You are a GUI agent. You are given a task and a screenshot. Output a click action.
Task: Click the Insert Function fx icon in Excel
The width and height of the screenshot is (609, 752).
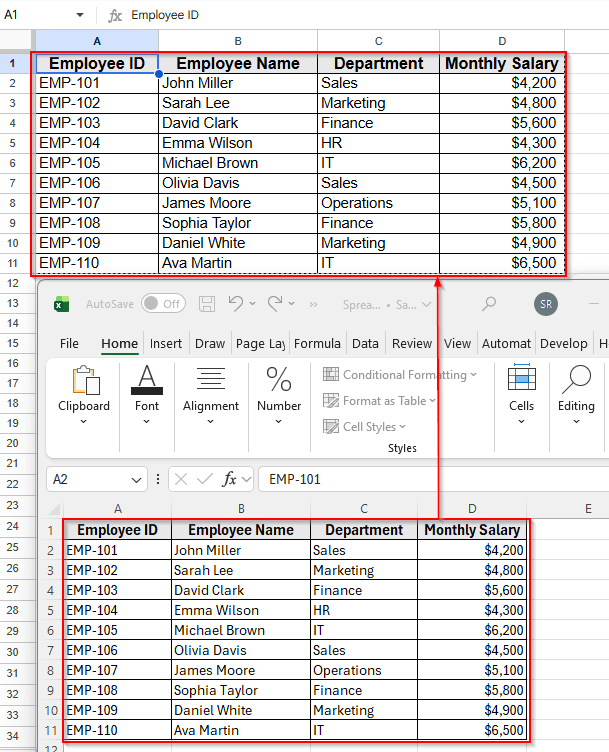click(230, 479)
